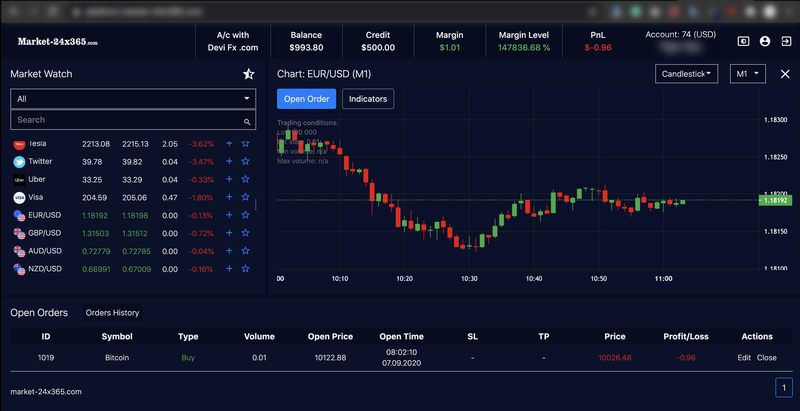This screenshot has height=411, width=800.
Task: Click the market-24x365.com footer text
Action: click(x=46, y=392)
